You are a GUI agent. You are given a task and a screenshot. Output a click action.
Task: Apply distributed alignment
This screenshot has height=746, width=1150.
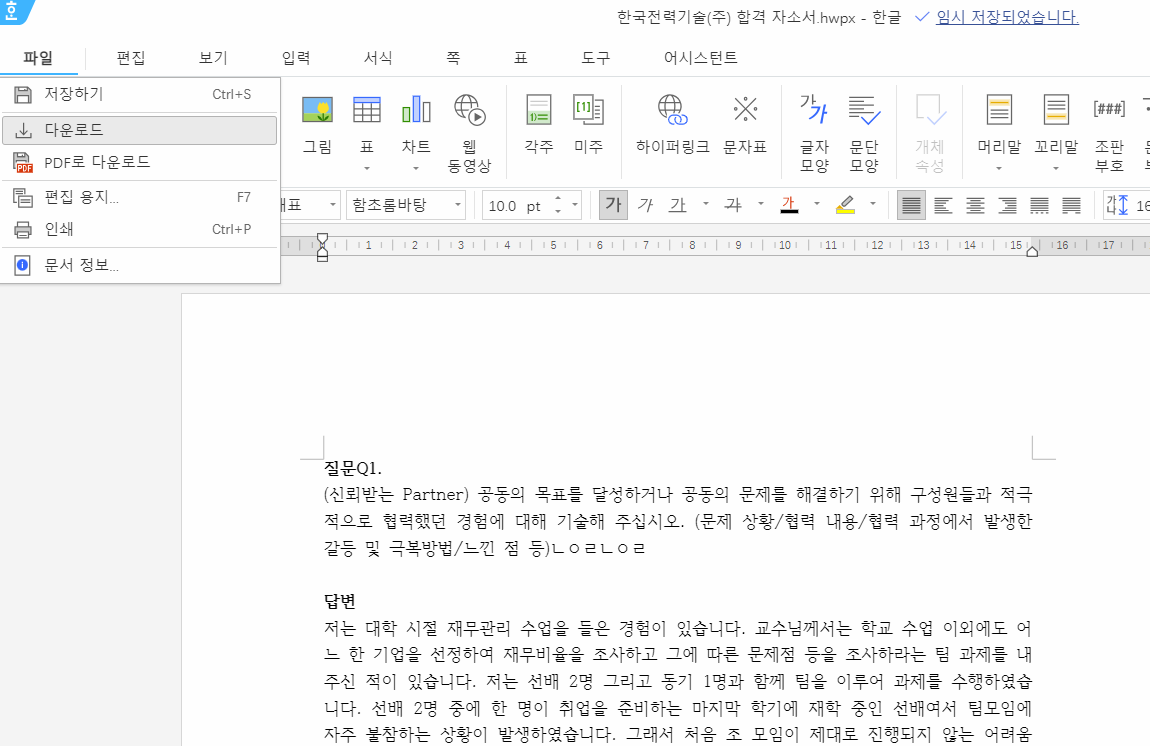point(1039,205)
